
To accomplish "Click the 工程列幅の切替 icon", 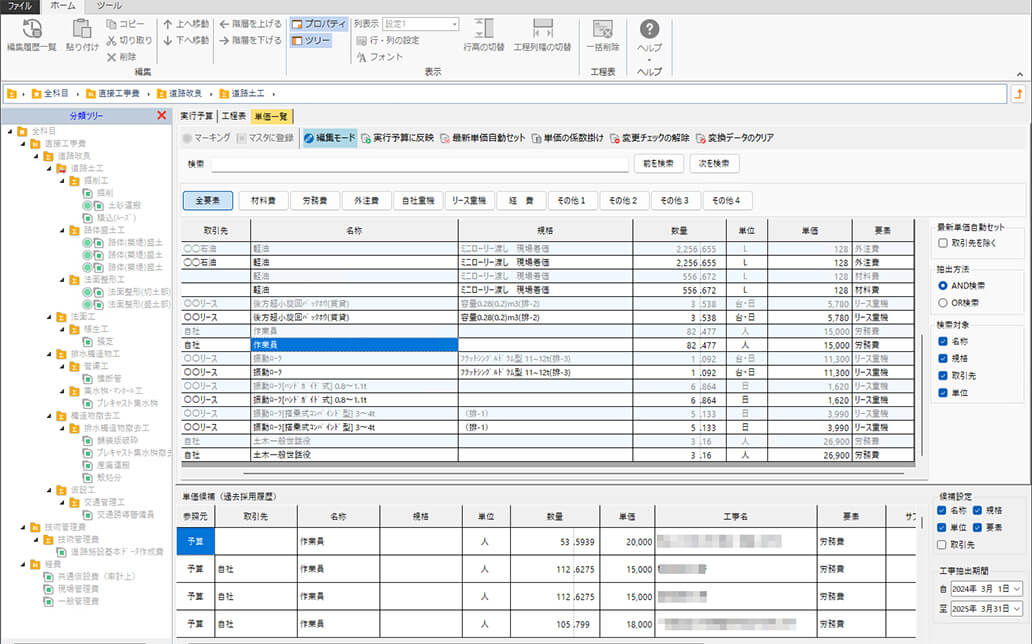I will tap(541, 35).
